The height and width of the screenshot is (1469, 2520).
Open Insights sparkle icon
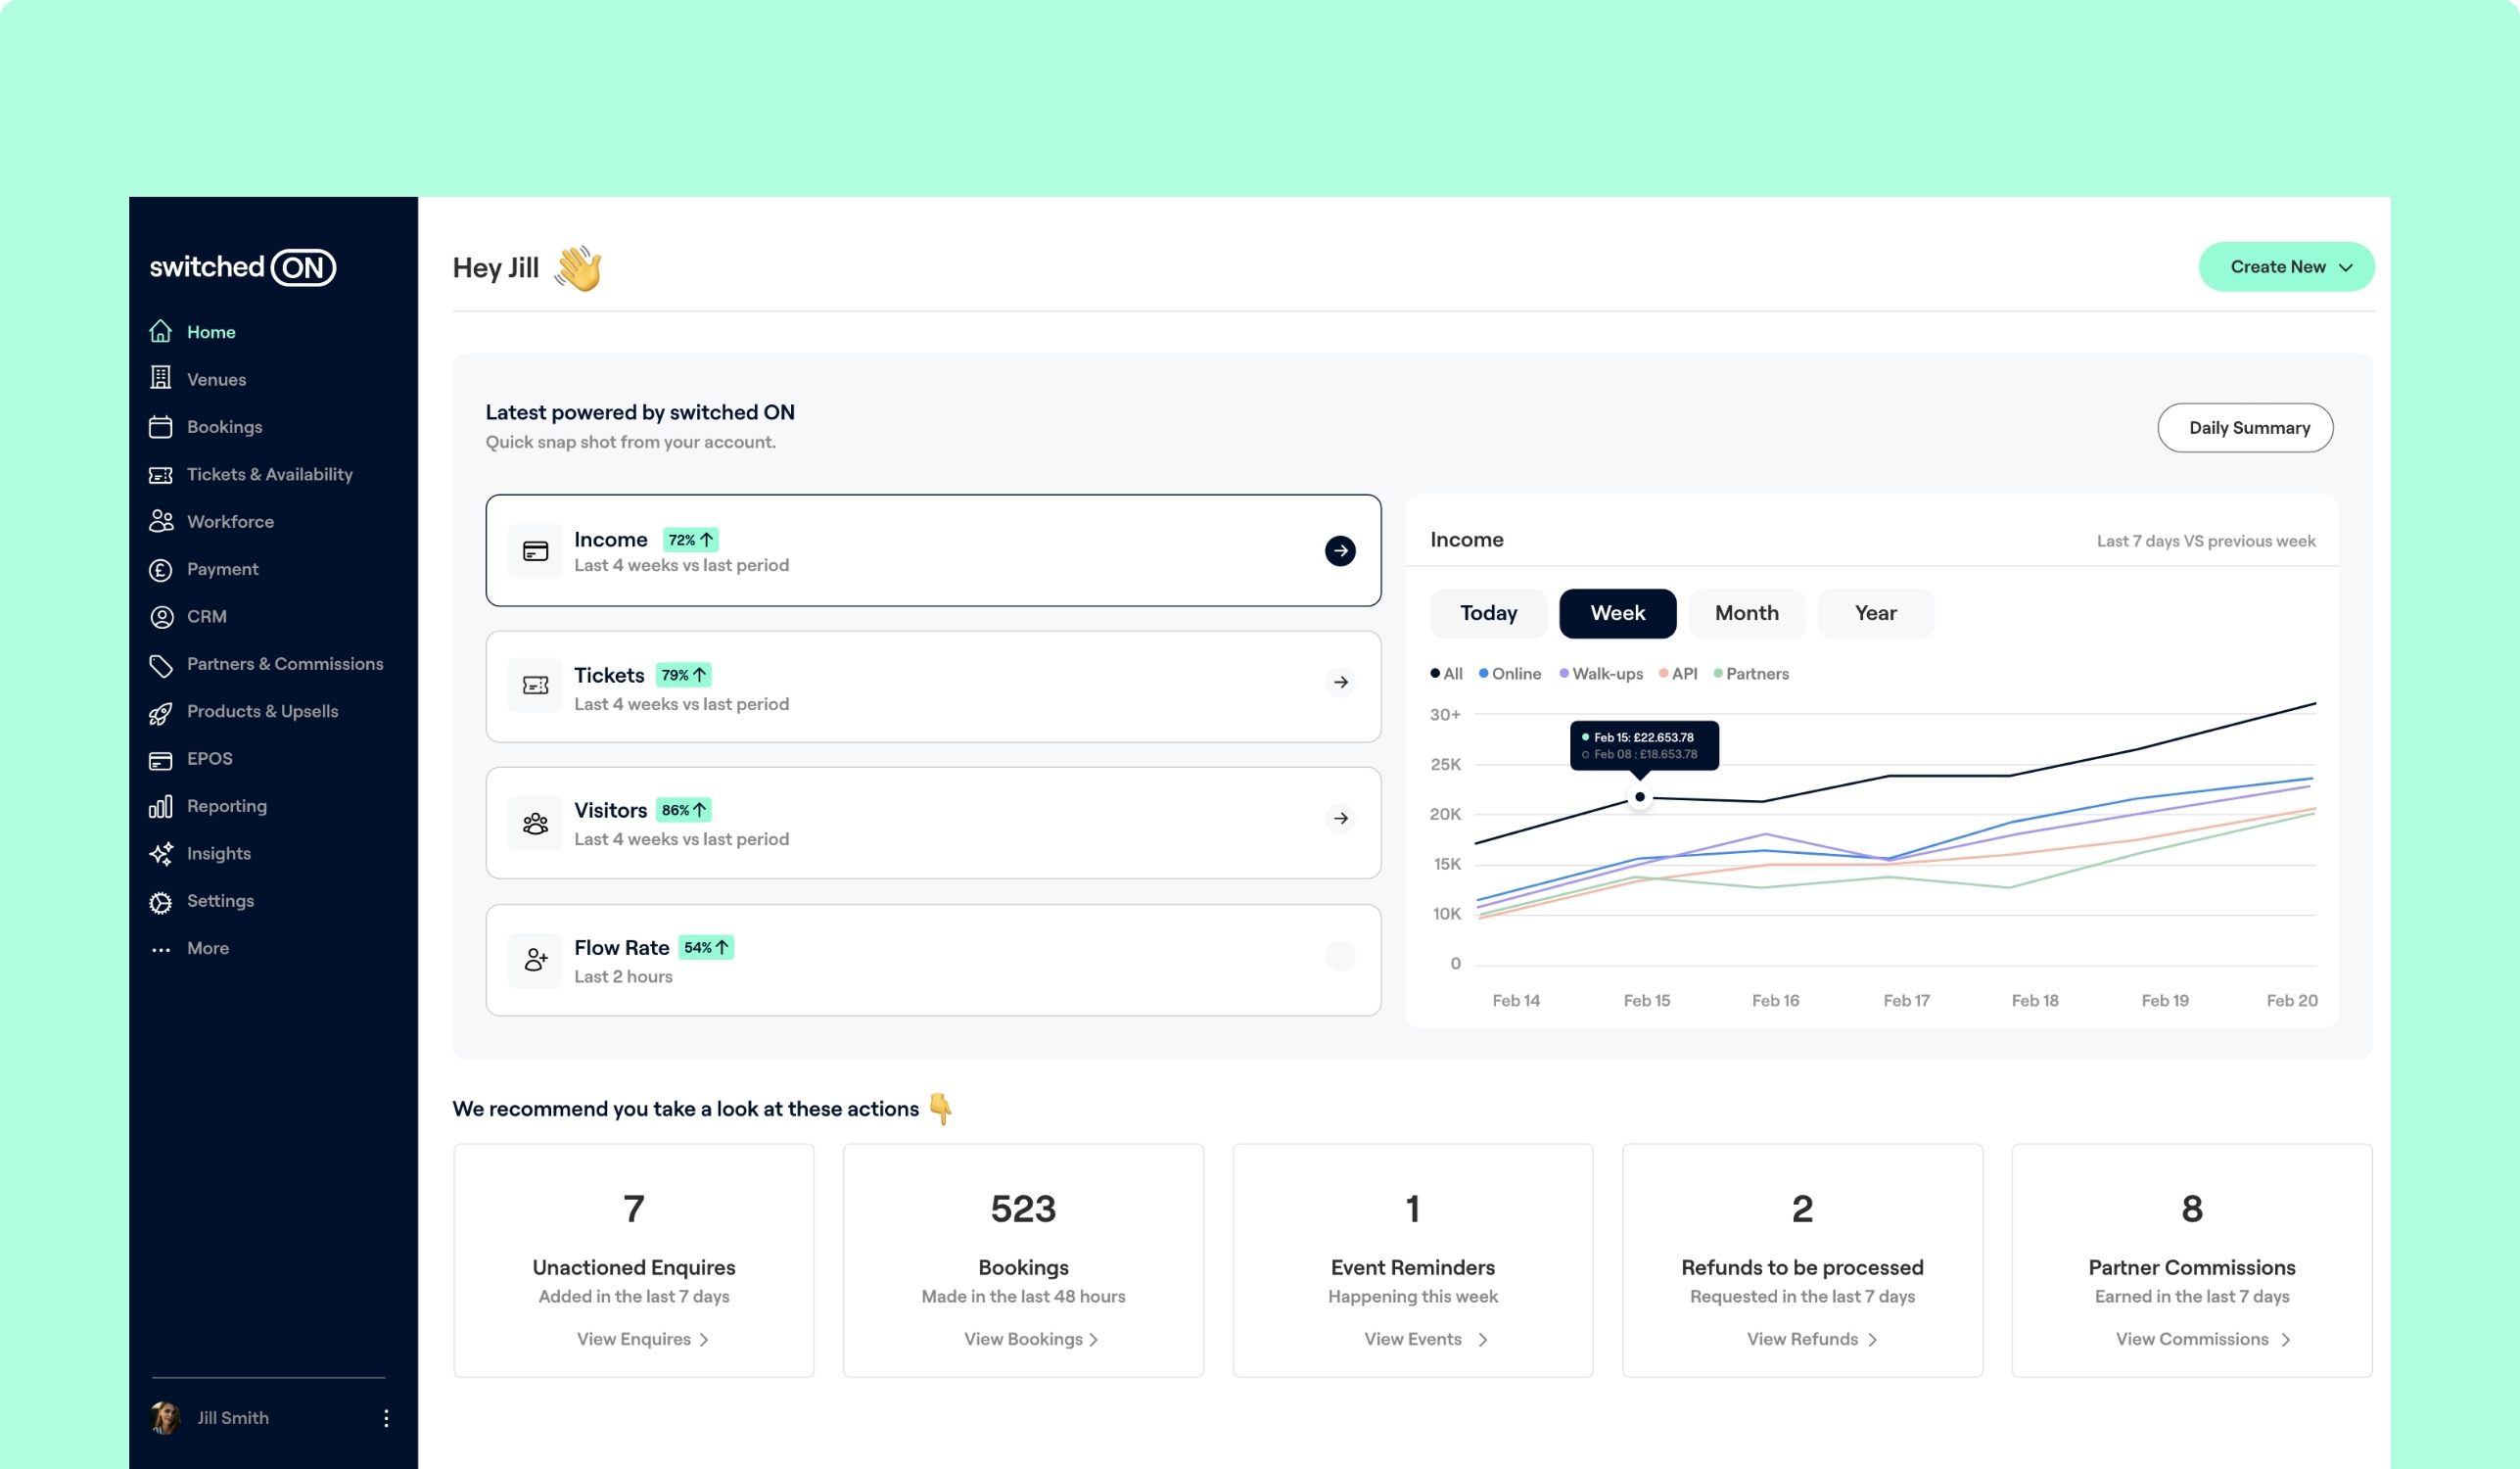click(160, 854)
